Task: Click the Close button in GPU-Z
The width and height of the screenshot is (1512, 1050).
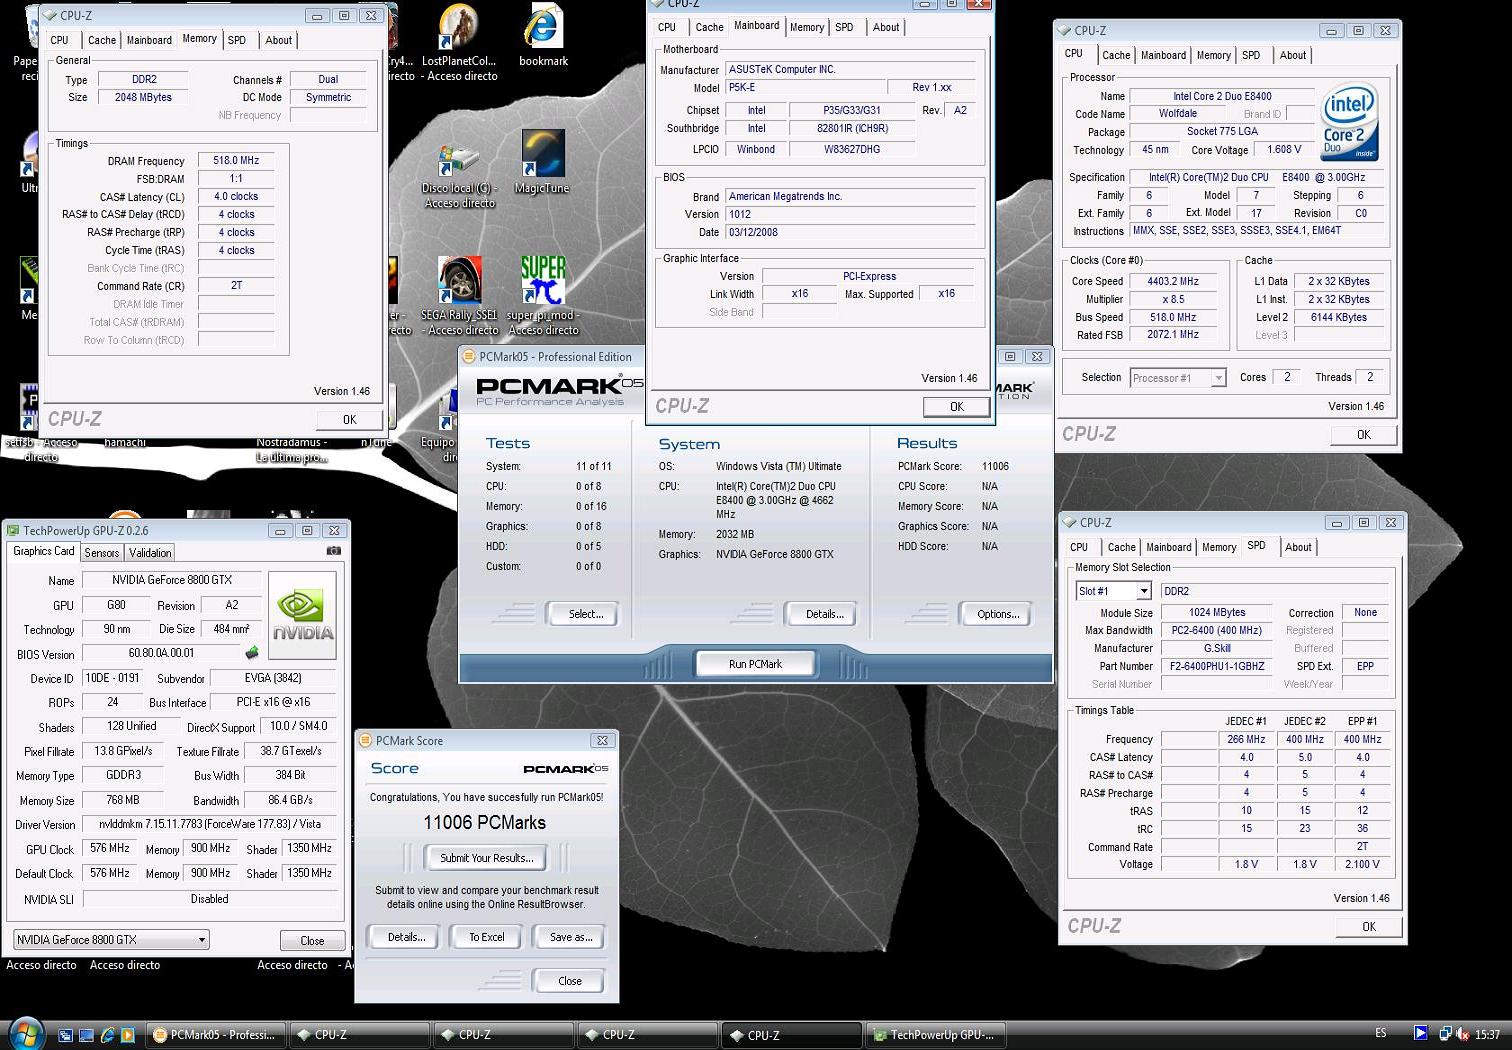Action: tap(312, 941)
